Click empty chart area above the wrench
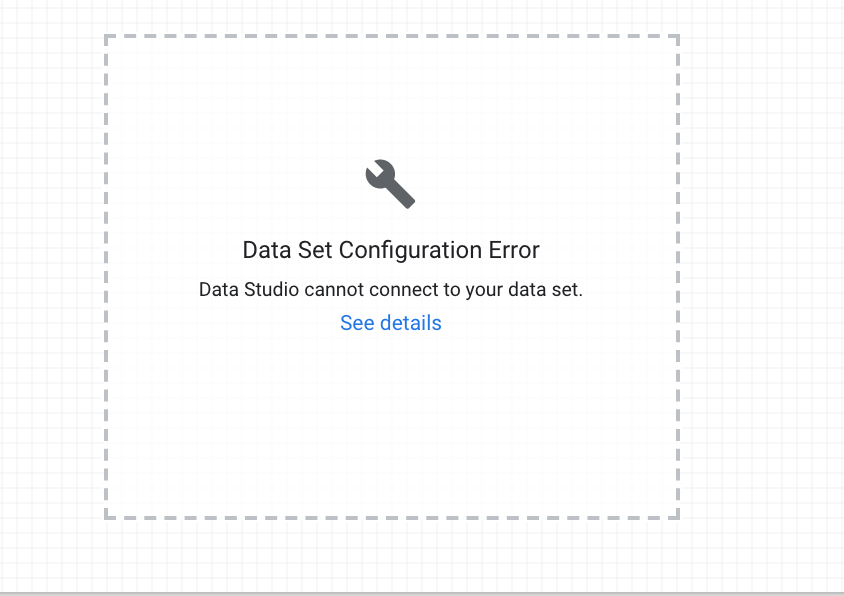This screenshot has height=596, width=844. point(390,95)
